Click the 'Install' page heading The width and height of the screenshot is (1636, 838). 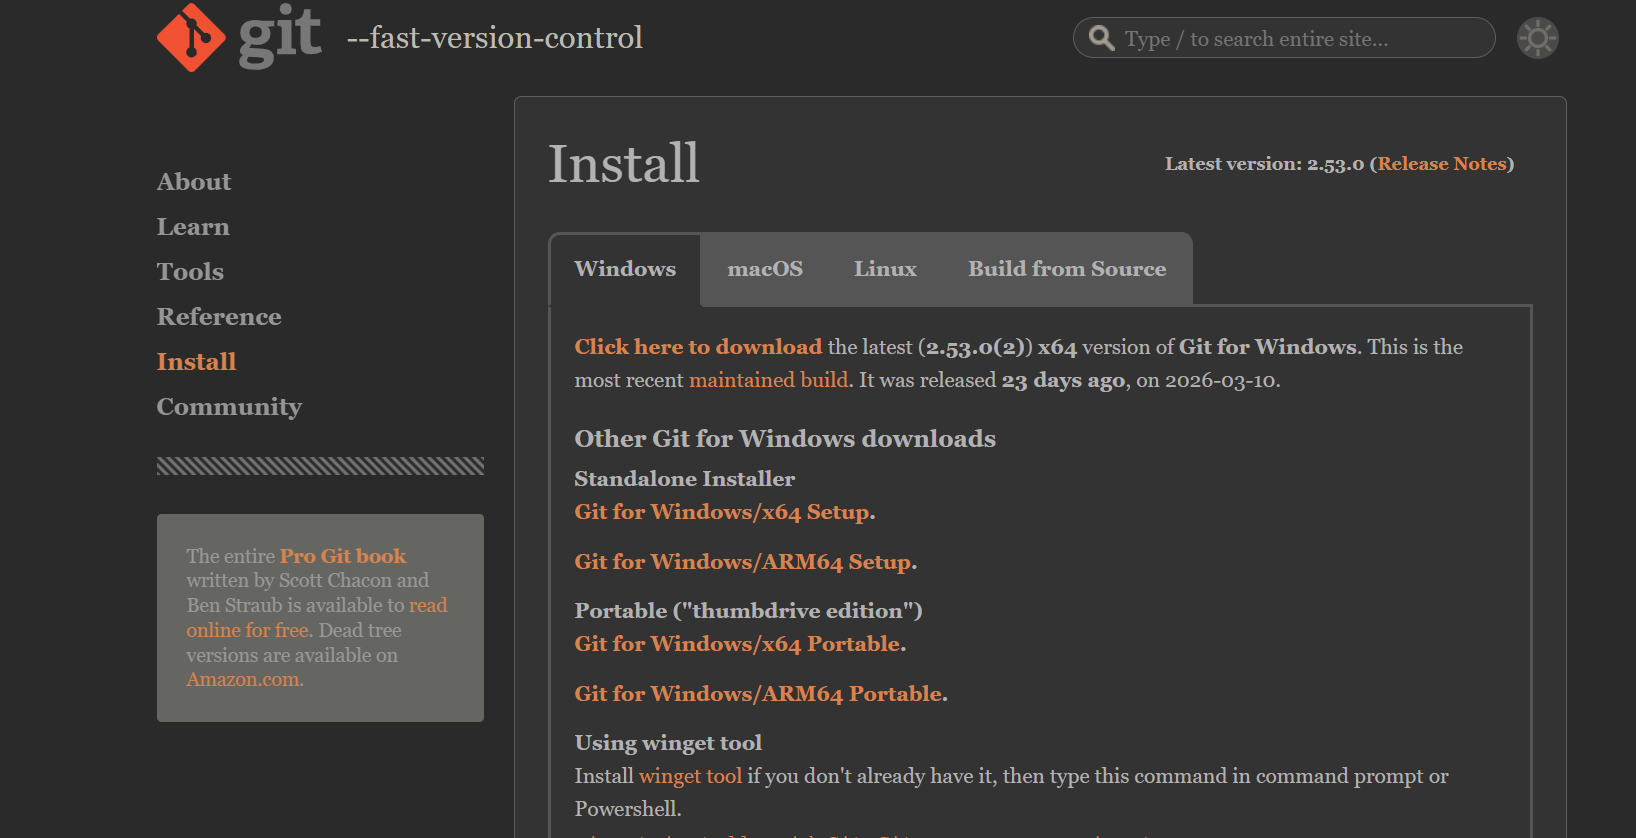624,164
